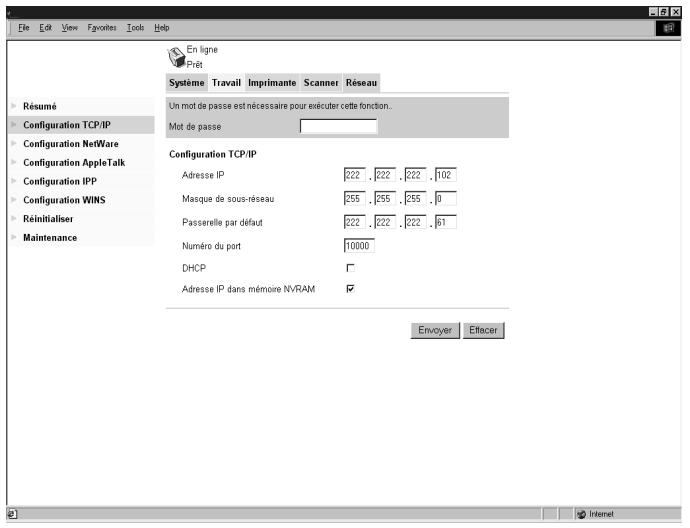This screenshot has height=528, width=690.
Task: Open the Configuration IPP link
Action: (x=60, y=181)
